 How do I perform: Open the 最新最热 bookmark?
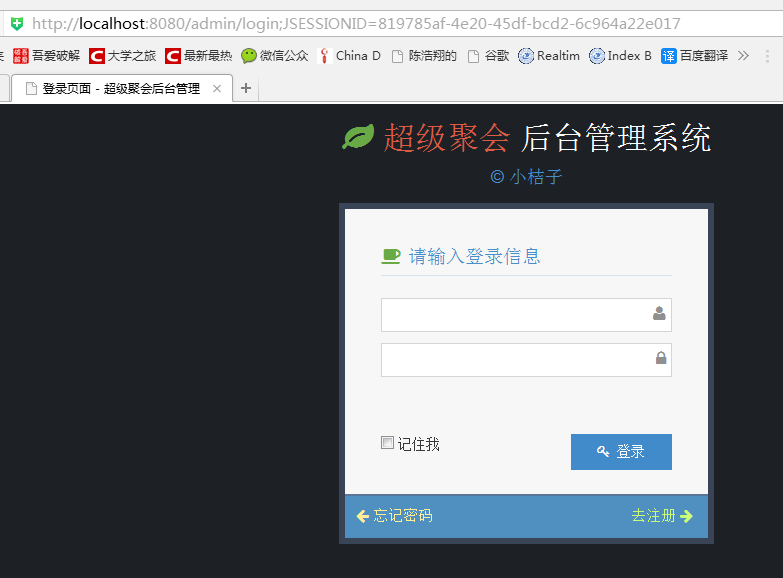tap(199, 55)
